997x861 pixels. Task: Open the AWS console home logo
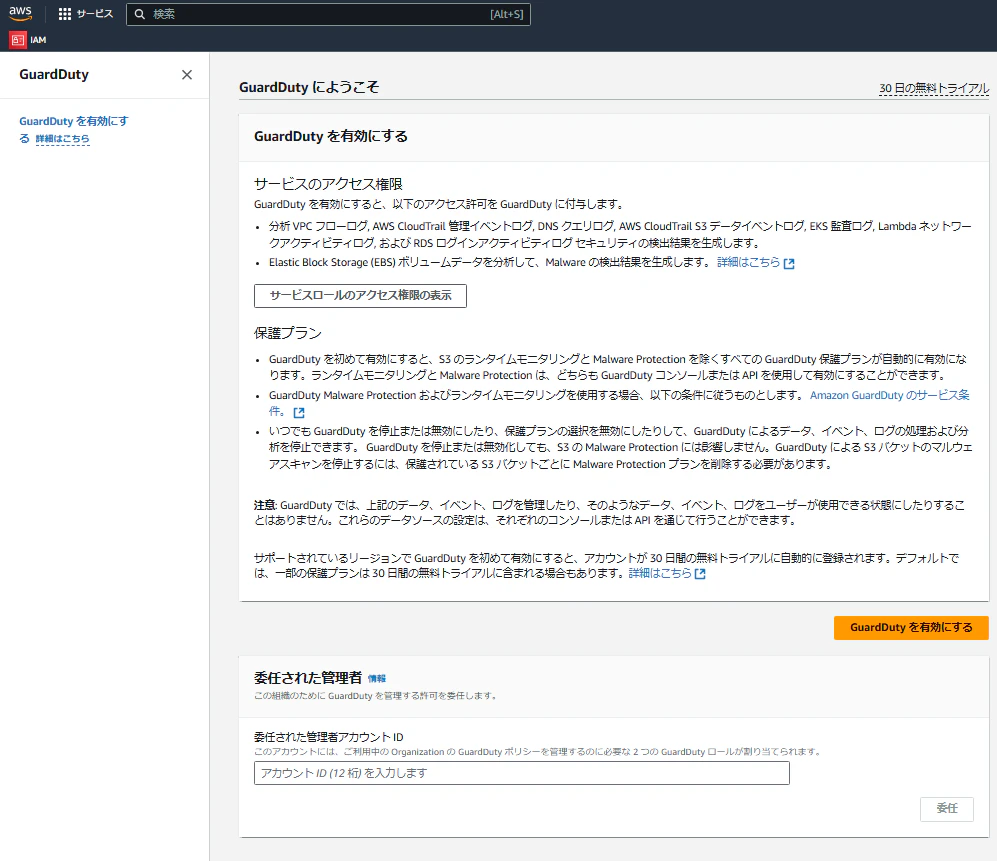point(20,13)
